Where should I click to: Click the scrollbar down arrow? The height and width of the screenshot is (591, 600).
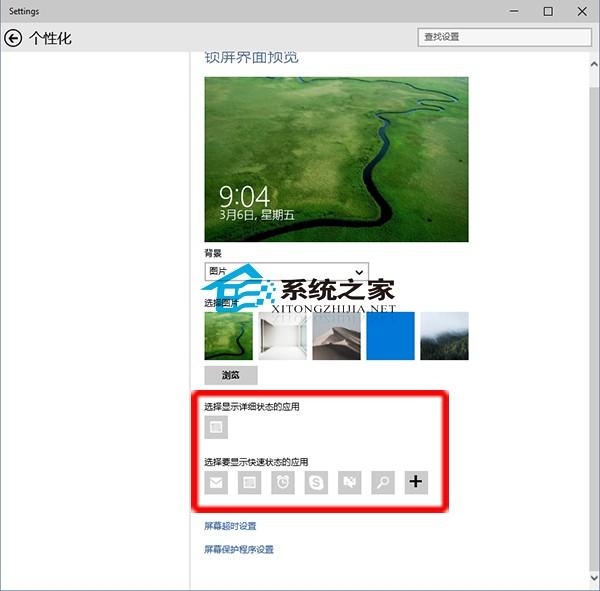(594, 577)
